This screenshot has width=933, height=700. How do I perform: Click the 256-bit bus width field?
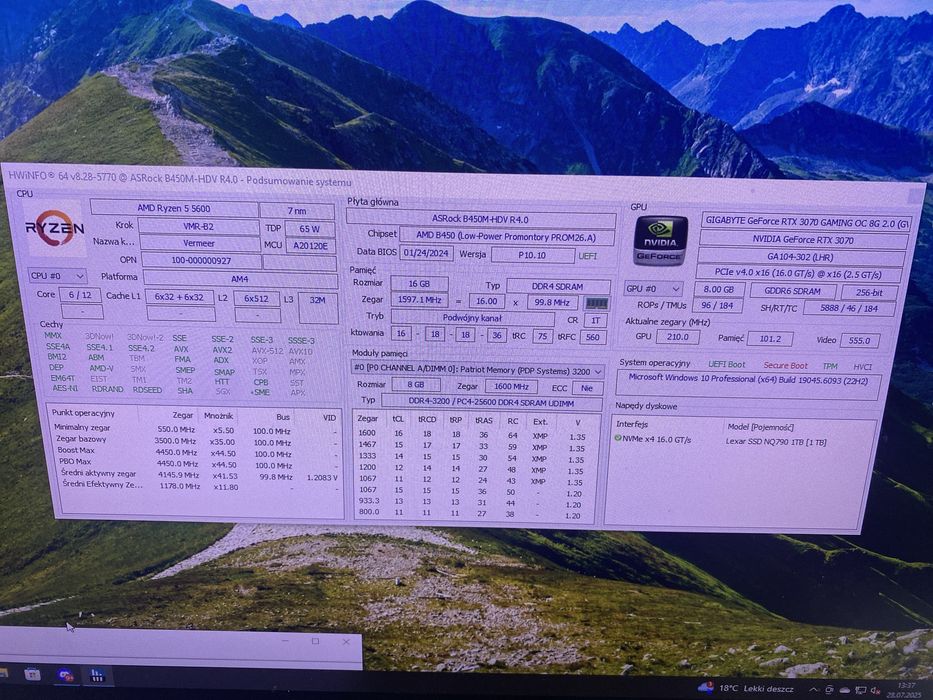(868, 292)
